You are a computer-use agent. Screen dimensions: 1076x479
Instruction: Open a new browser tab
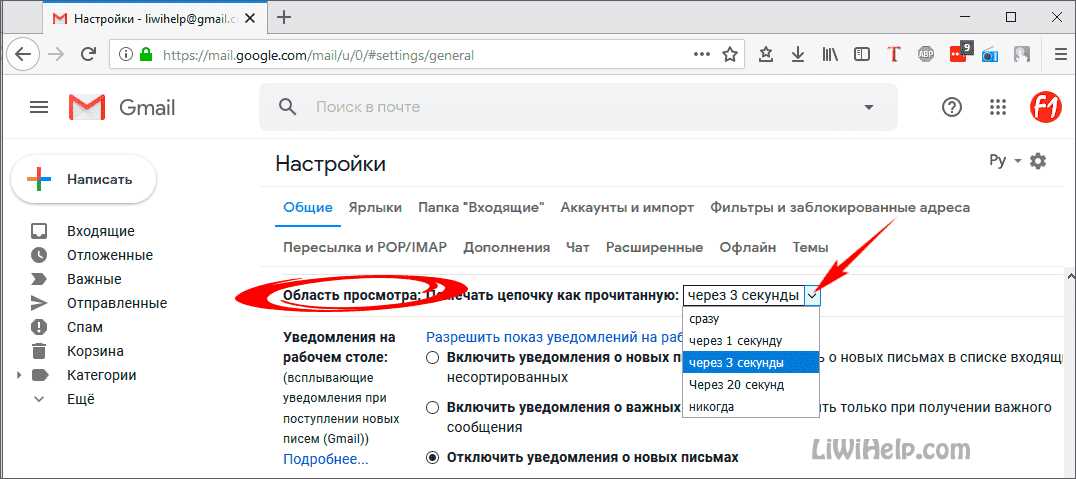tap(283, 18)
